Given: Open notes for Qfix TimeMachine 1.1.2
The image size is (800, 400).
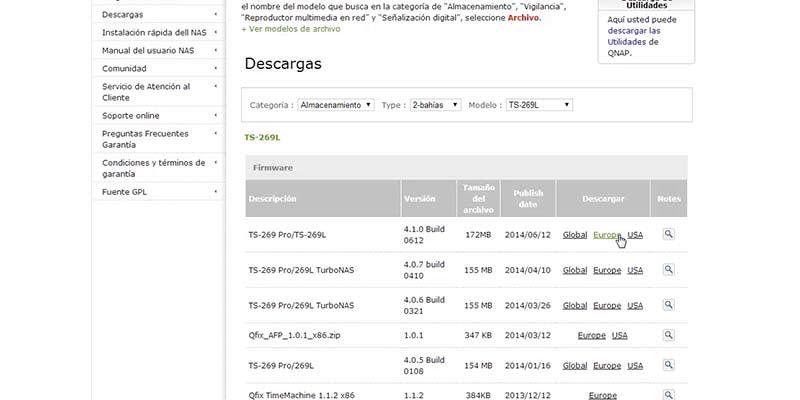Looking at the screenshot, I should click(x=668, y=395).
